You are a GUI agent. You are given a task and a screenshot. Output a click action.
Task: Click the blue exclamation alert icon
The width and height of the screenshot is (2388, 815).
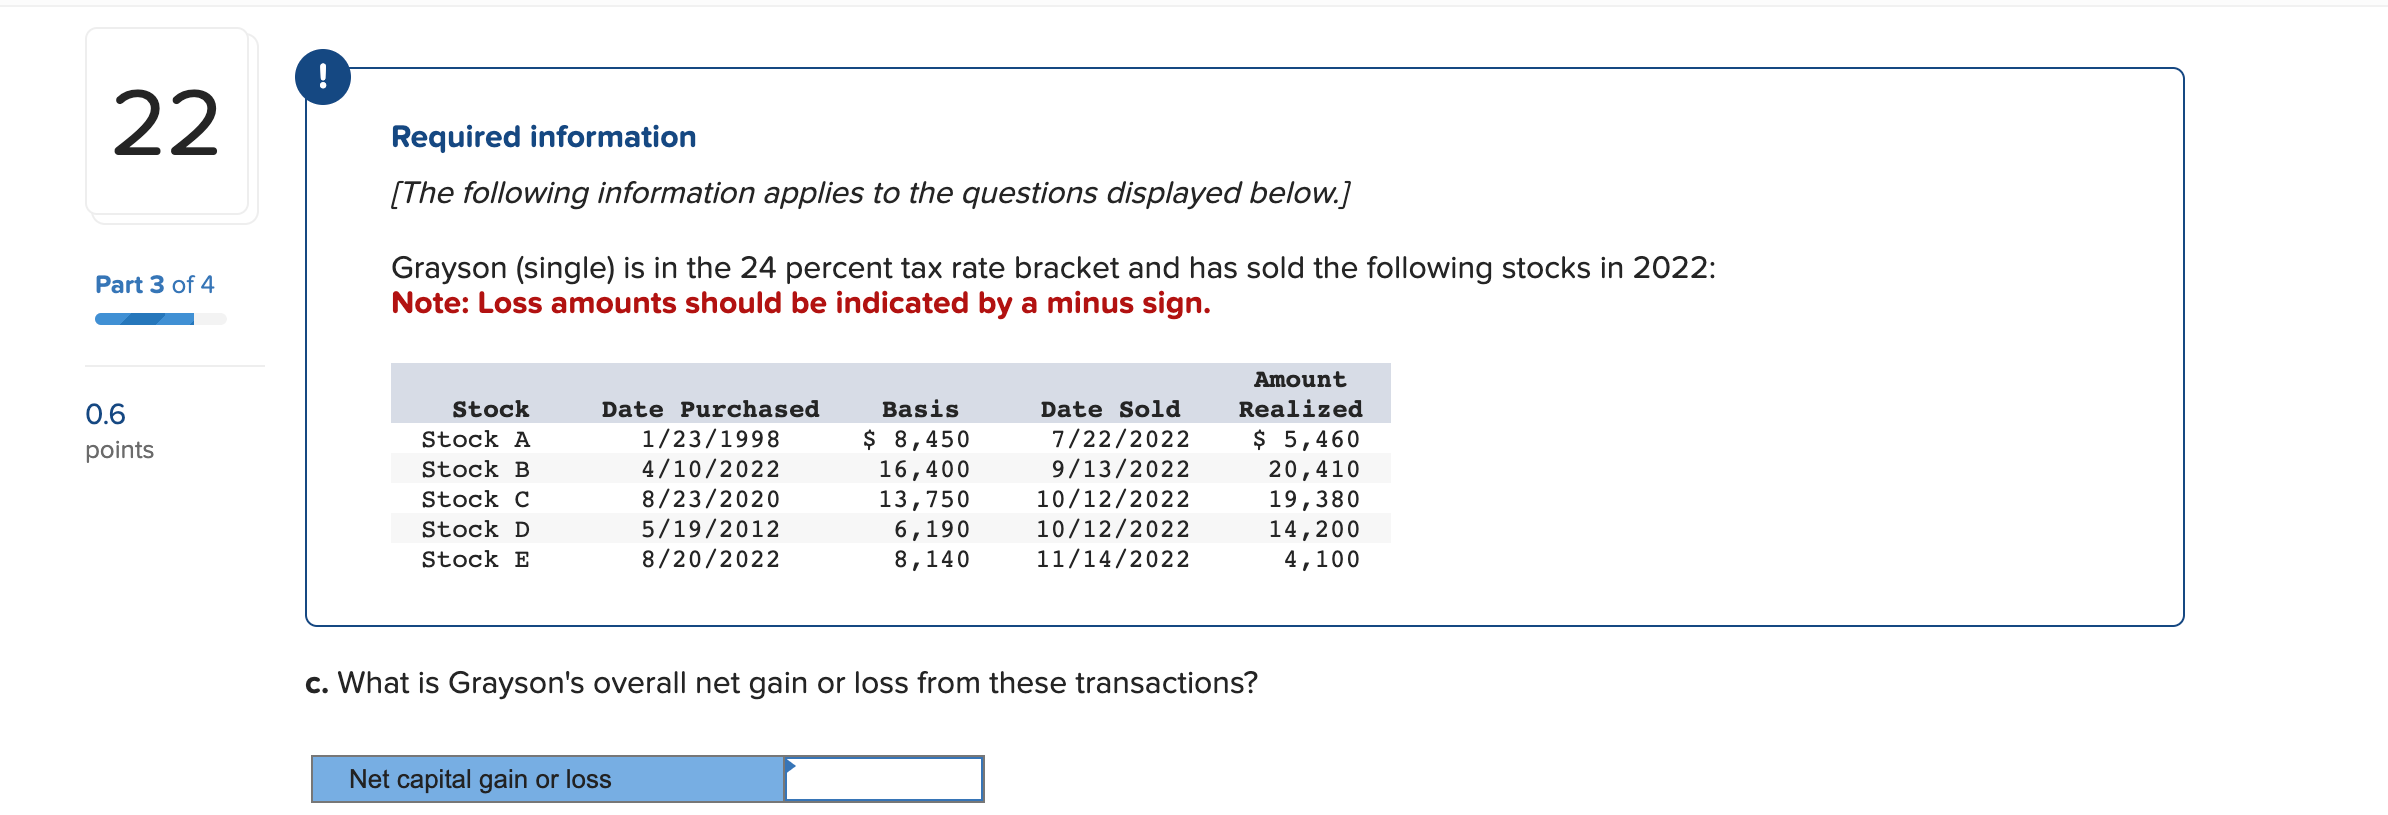(323, 77)
